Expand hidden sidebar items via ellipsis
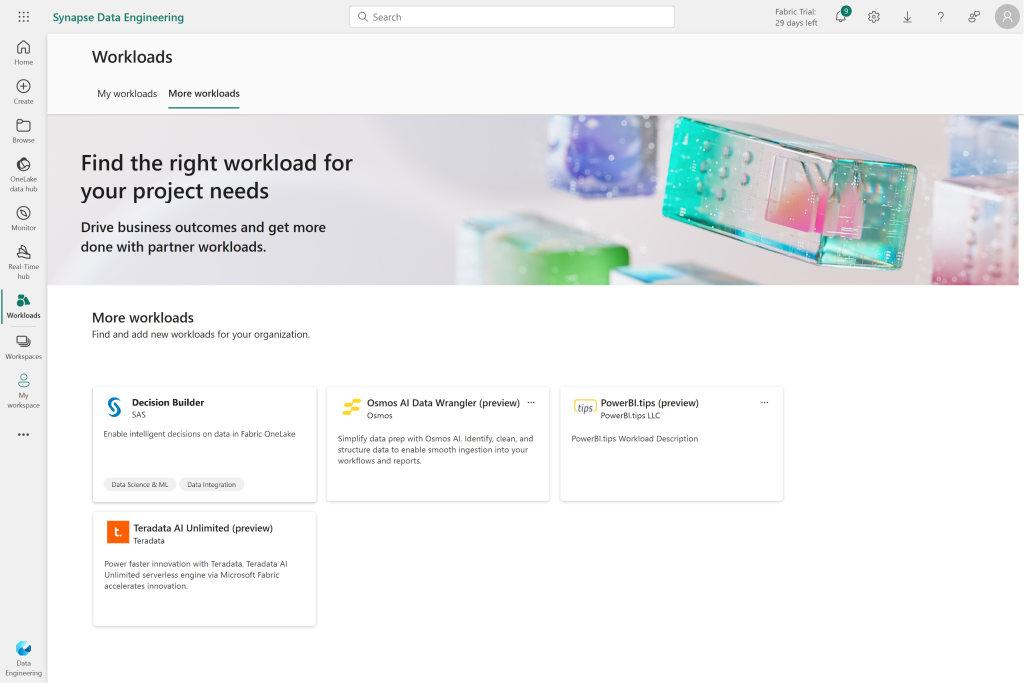Viewport: 1024px width, 683px height. 22,434
